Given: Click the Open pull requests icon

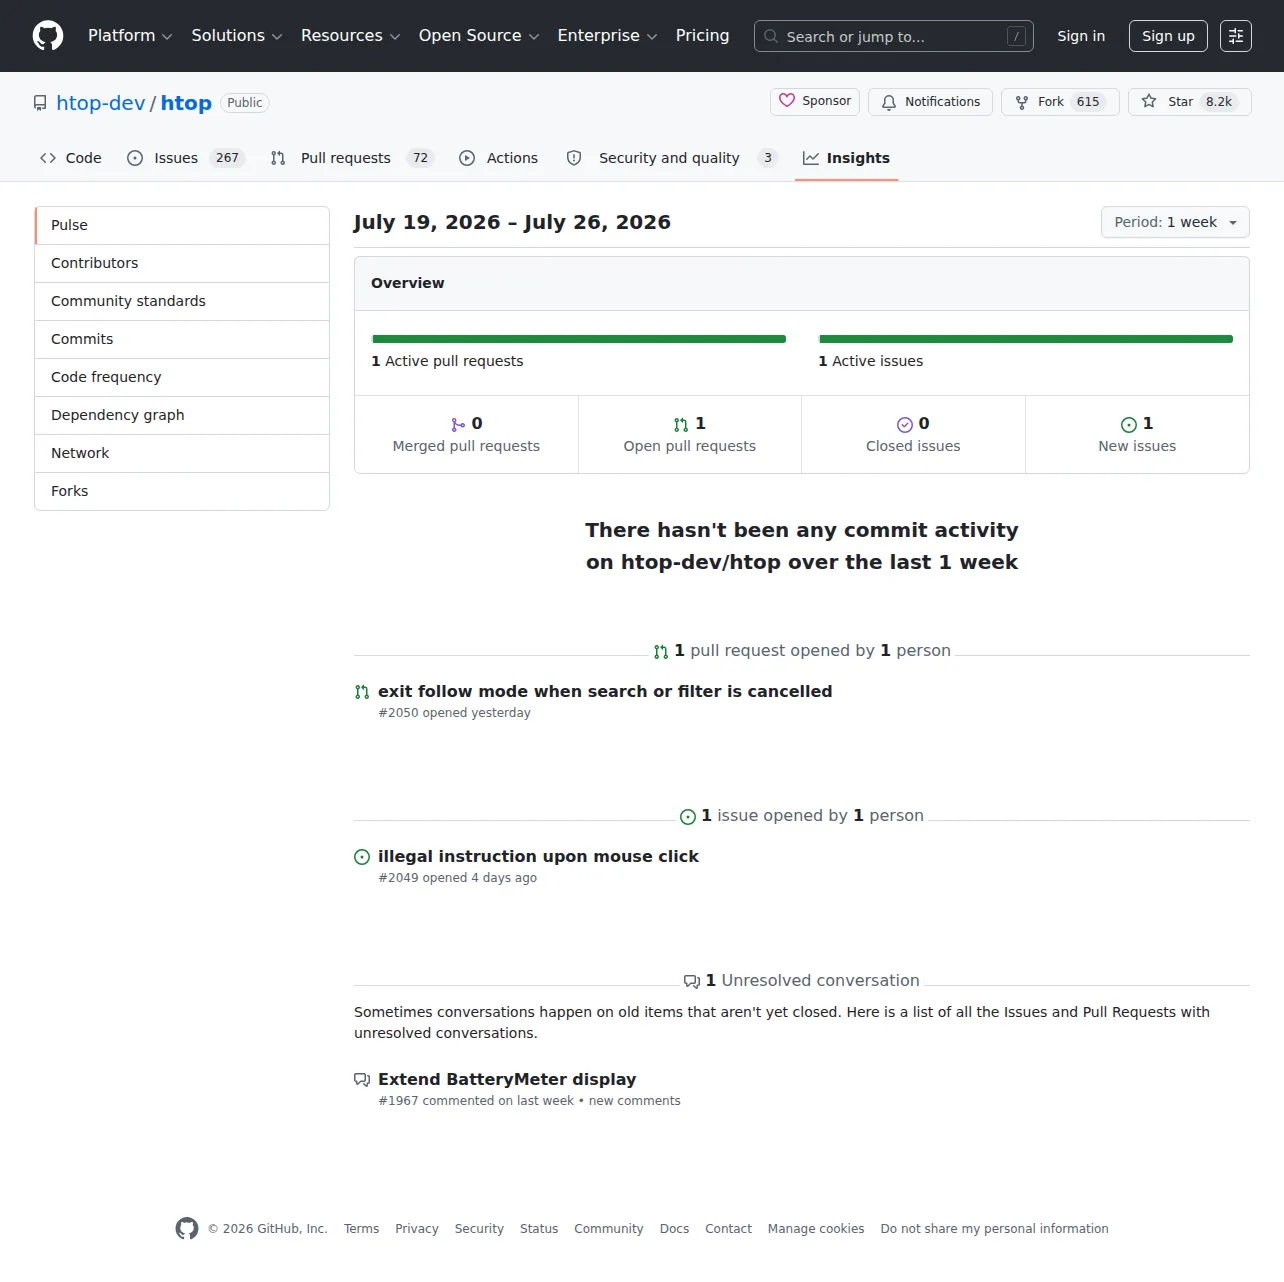Looking at the screenshot, I should pyautogui.click(x=681, y=425).
